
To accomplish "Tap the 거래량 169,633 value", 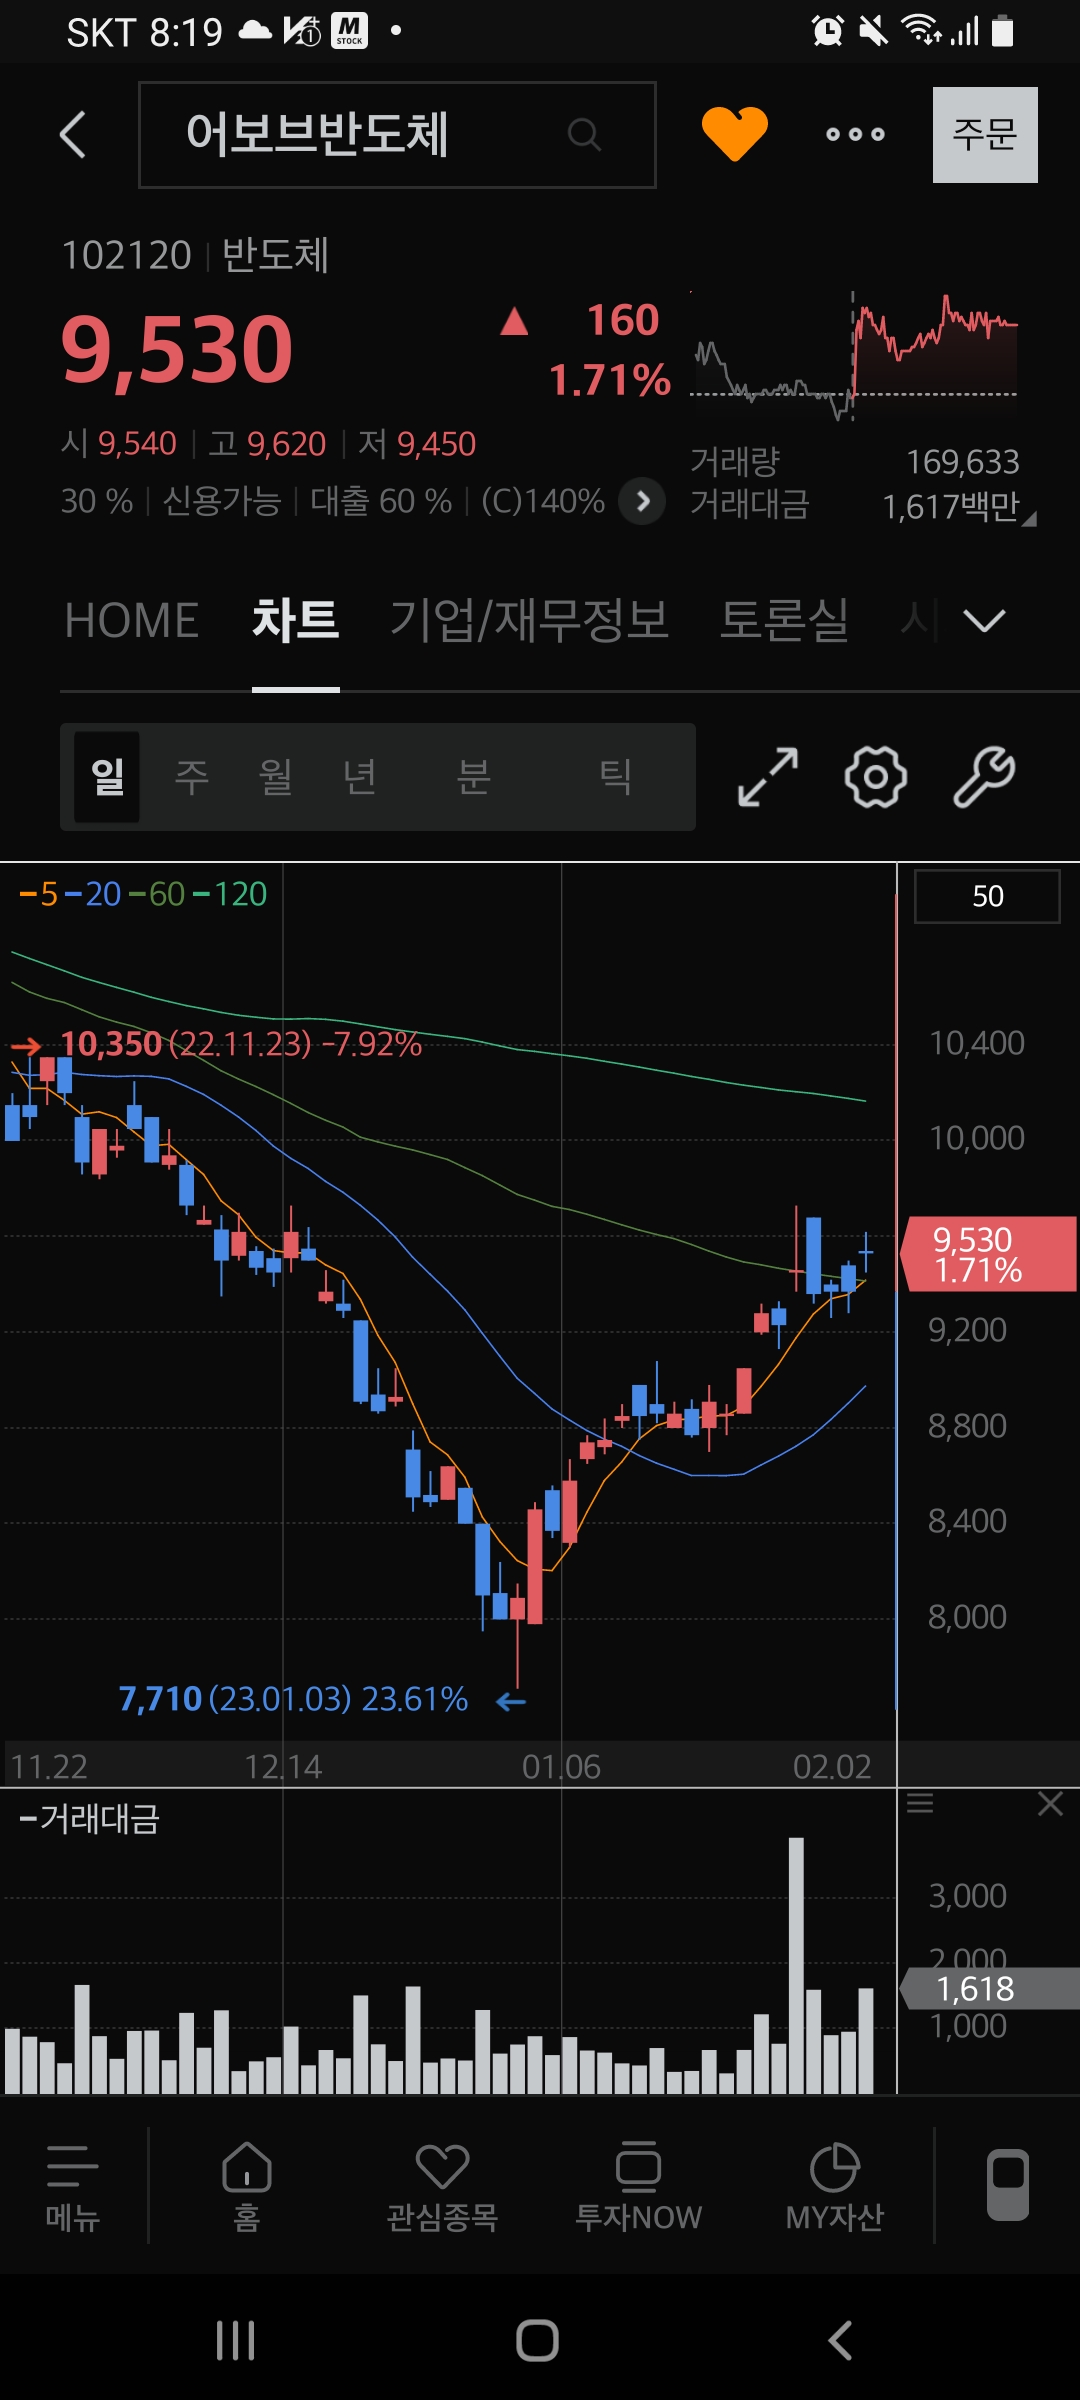I will 962,462.
